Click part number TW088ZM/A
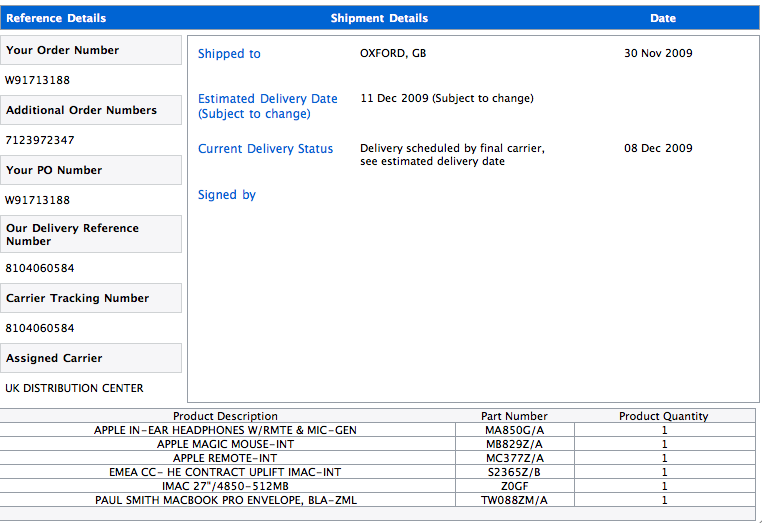762x523 pixels. (x=514, y=500)
